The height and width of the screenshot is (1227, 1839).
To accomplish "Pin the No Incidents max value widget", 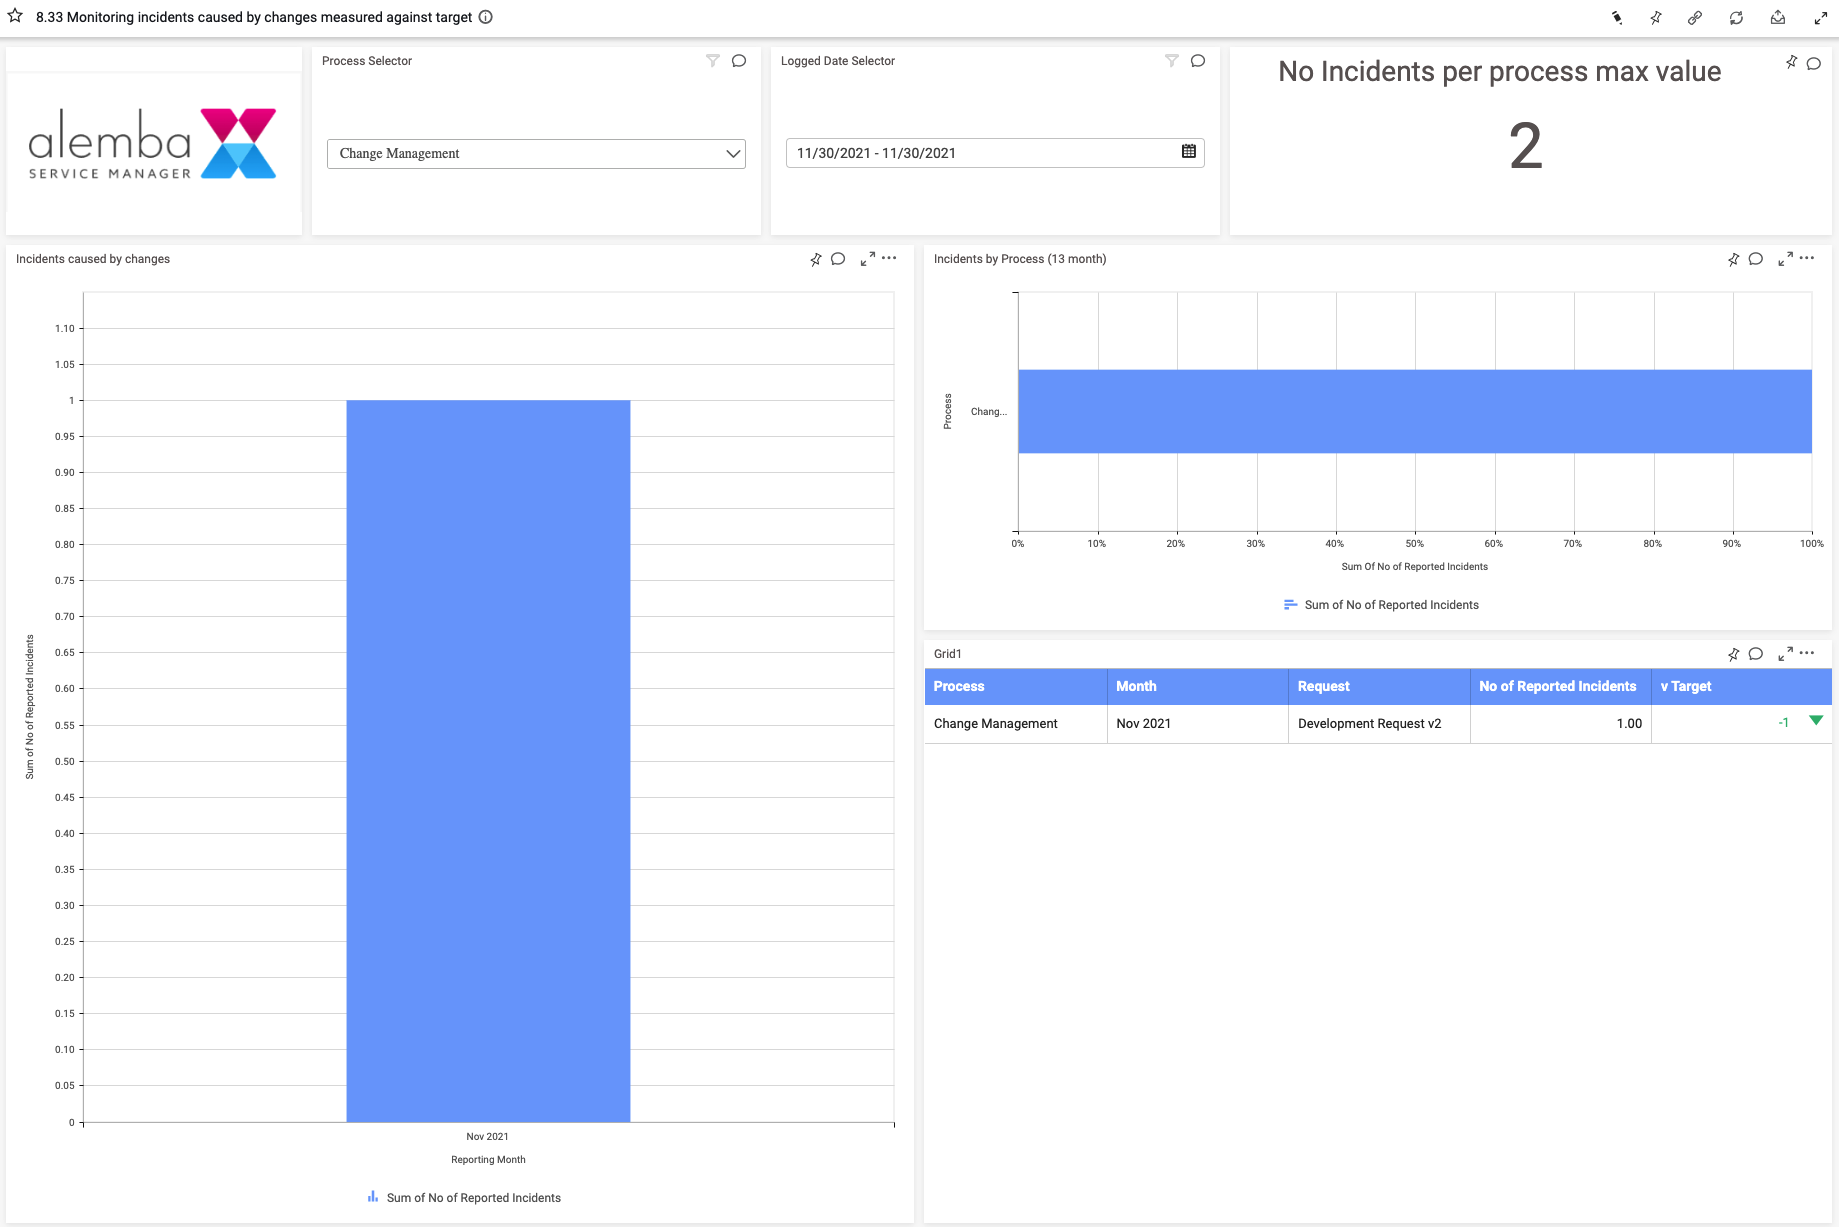I will click(x=1791, y=62).
